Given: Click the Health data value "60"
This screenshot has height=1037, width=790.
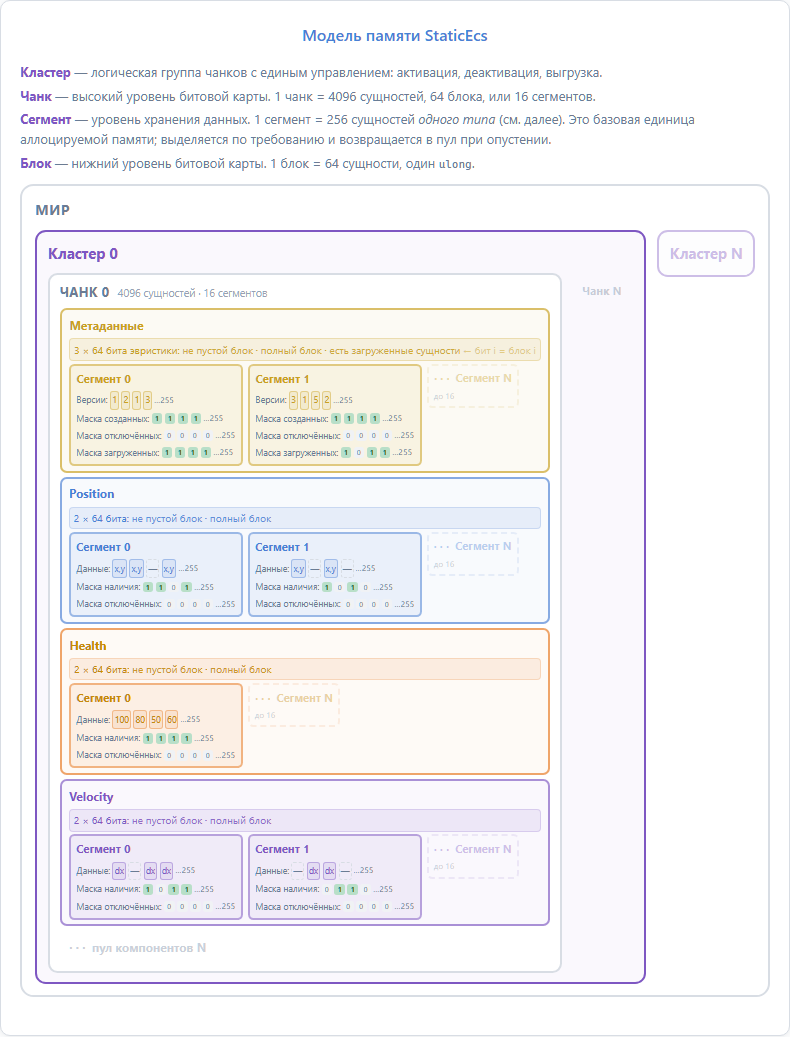Looking at the screenshot, I should coord(172,720).
